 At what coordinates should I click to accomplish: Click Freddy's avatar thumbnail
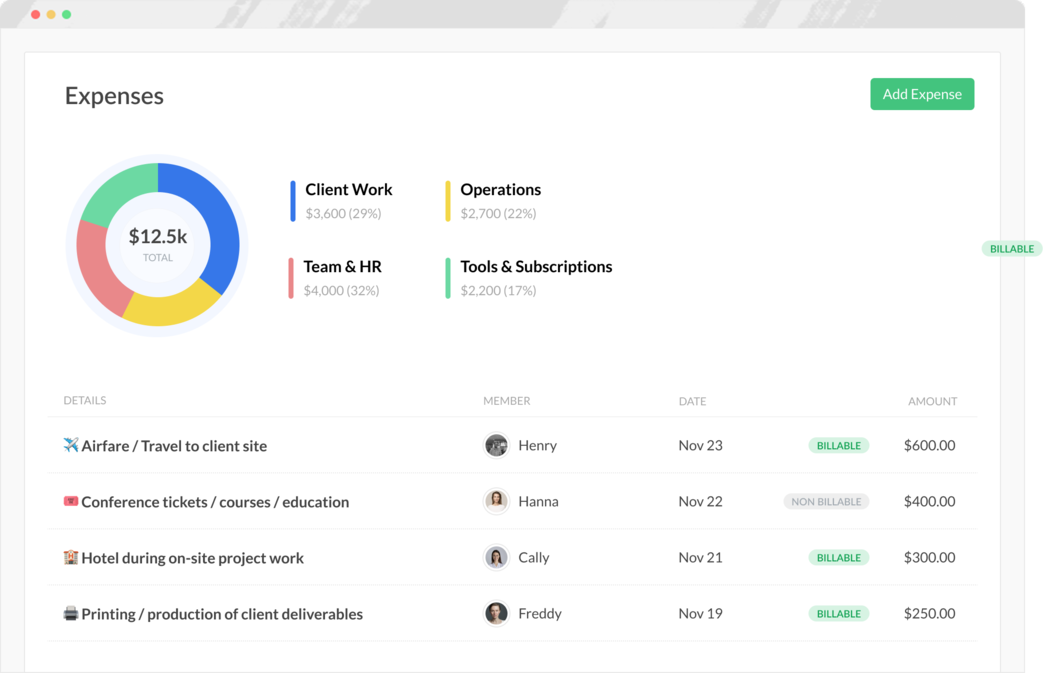click(496, 613)
